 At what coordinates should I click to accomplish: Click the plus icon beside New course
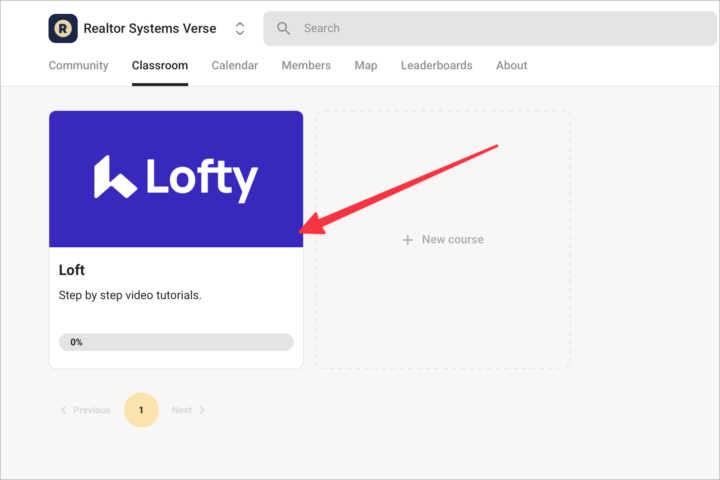point(407,240)
